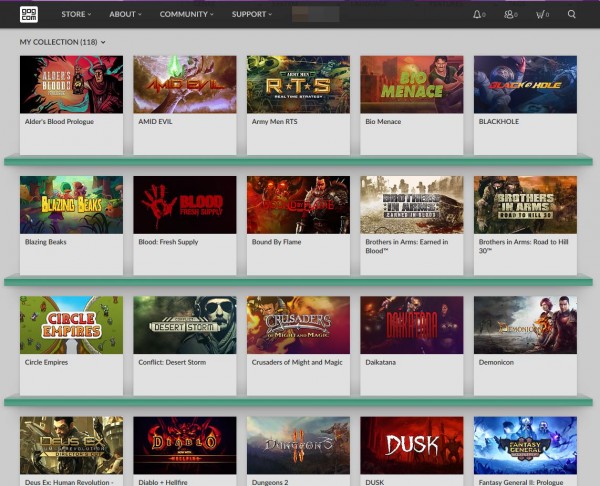Open the Circle Empires cover
This screenshot has height=486, width=600.
click(72, 325)
